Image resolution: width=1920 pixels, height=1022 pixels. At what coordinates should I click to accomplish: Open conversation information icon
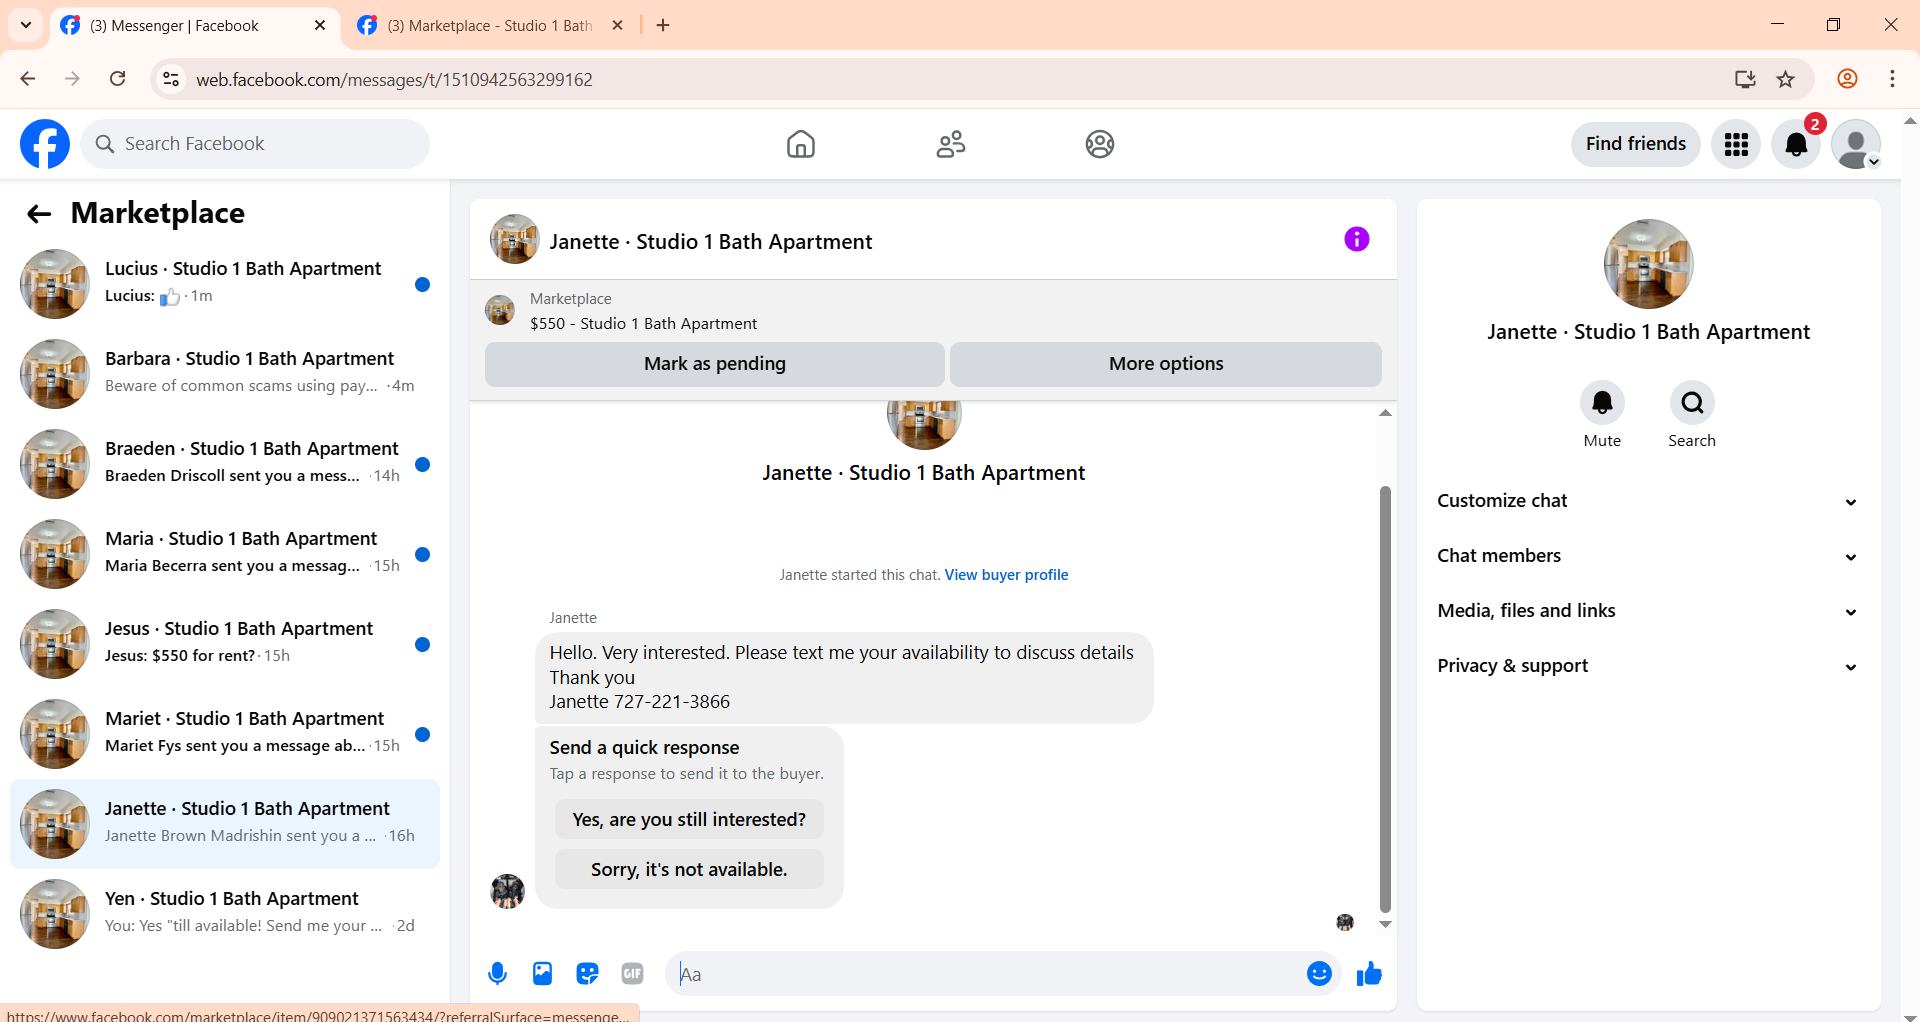pos(1357,239)
